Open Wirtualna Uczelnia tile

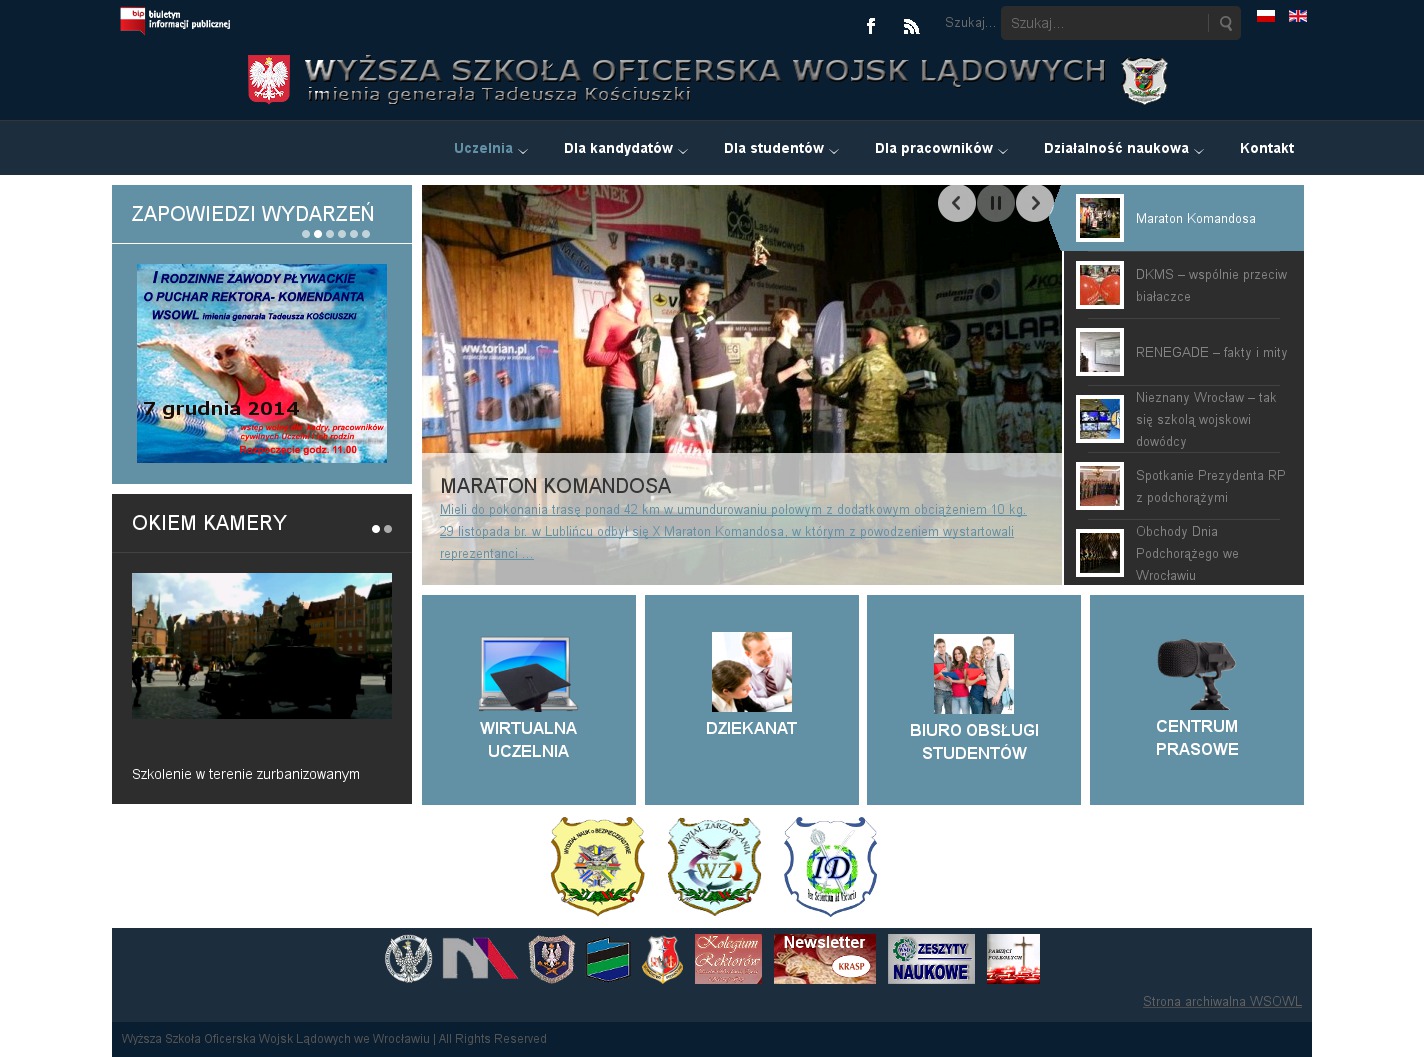click(528, 700)
